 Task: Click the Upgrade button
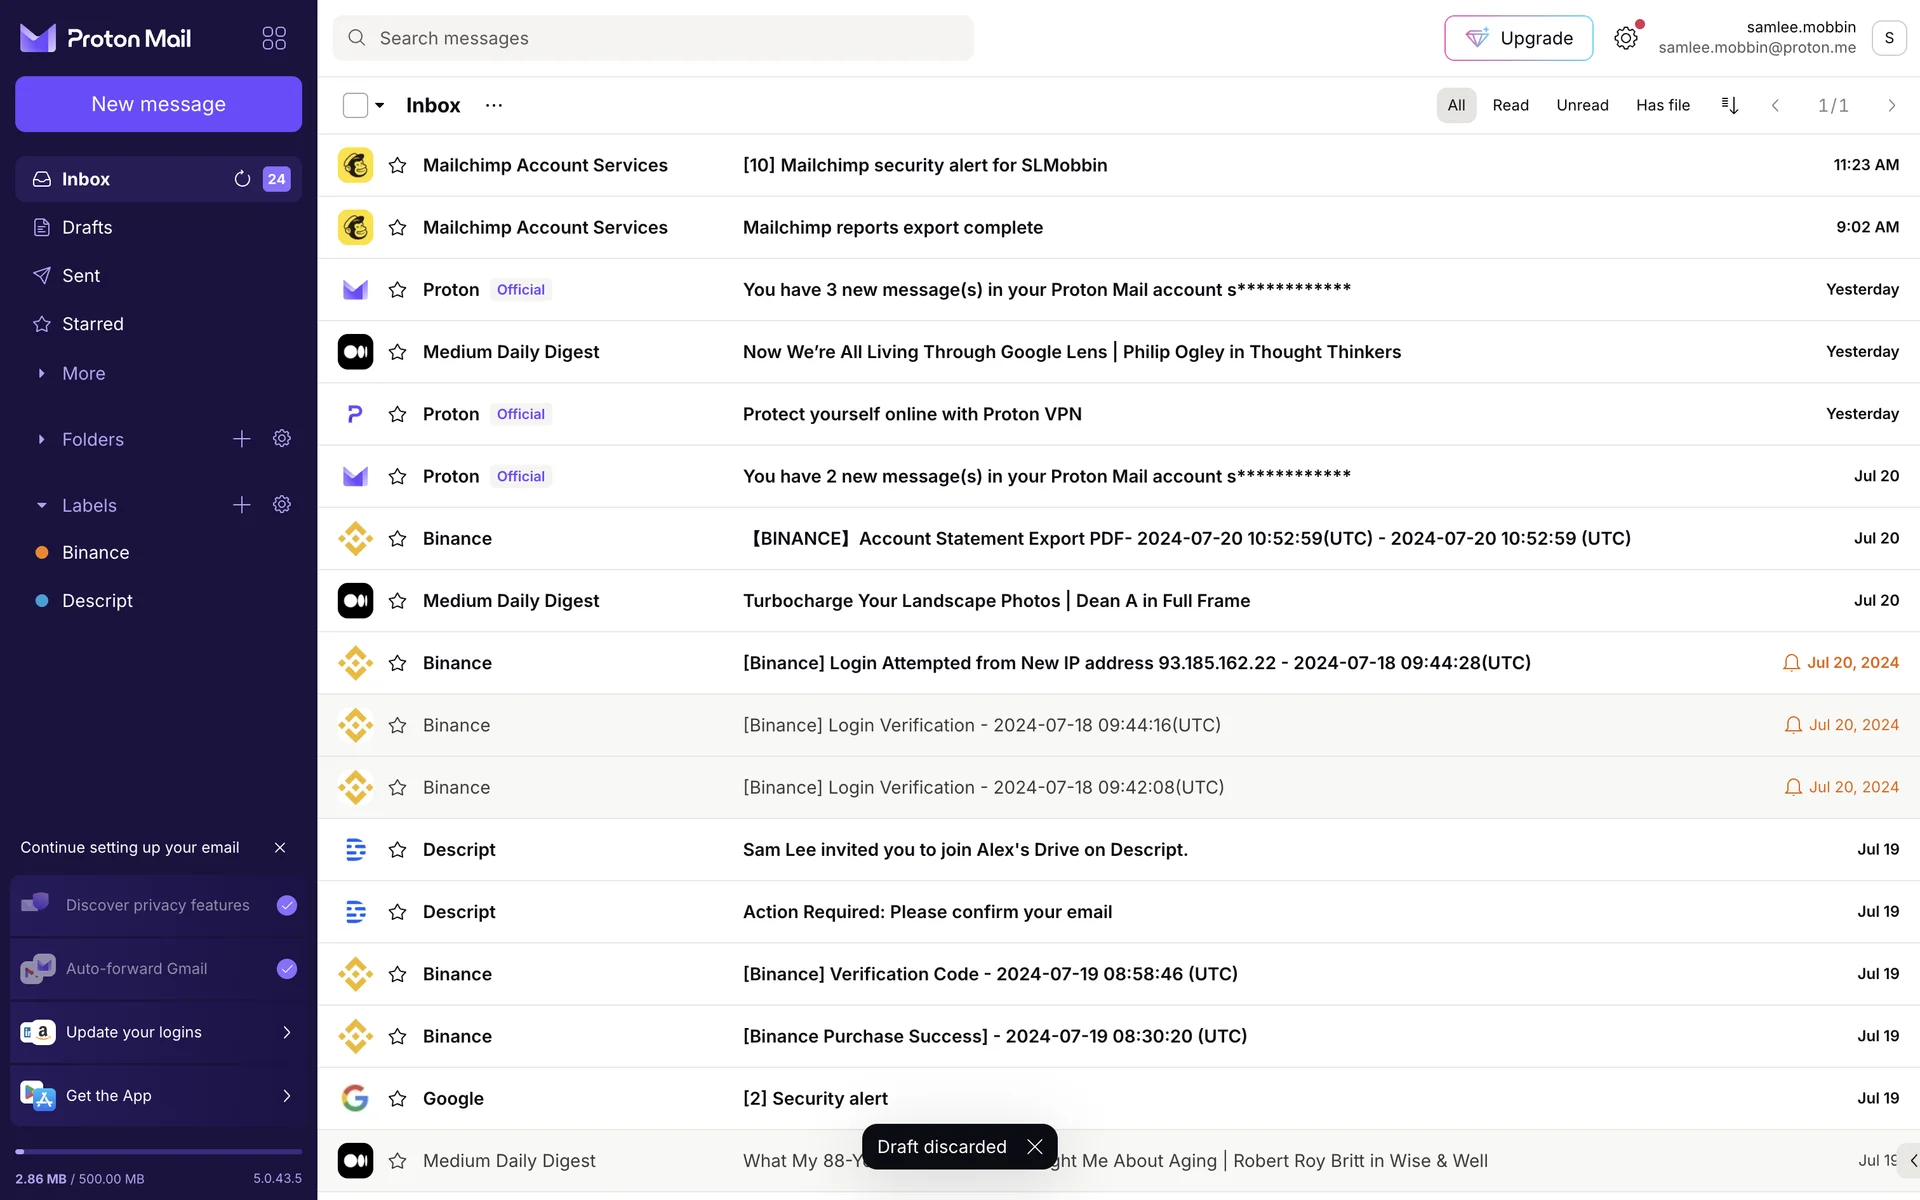[1518, 38]
